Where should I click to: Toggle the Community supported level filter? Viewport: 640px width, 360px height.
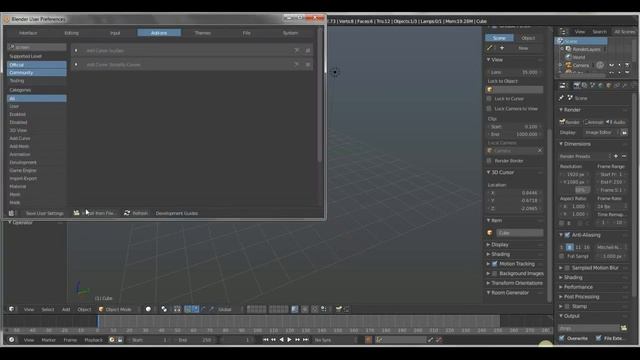coord(37,73)
